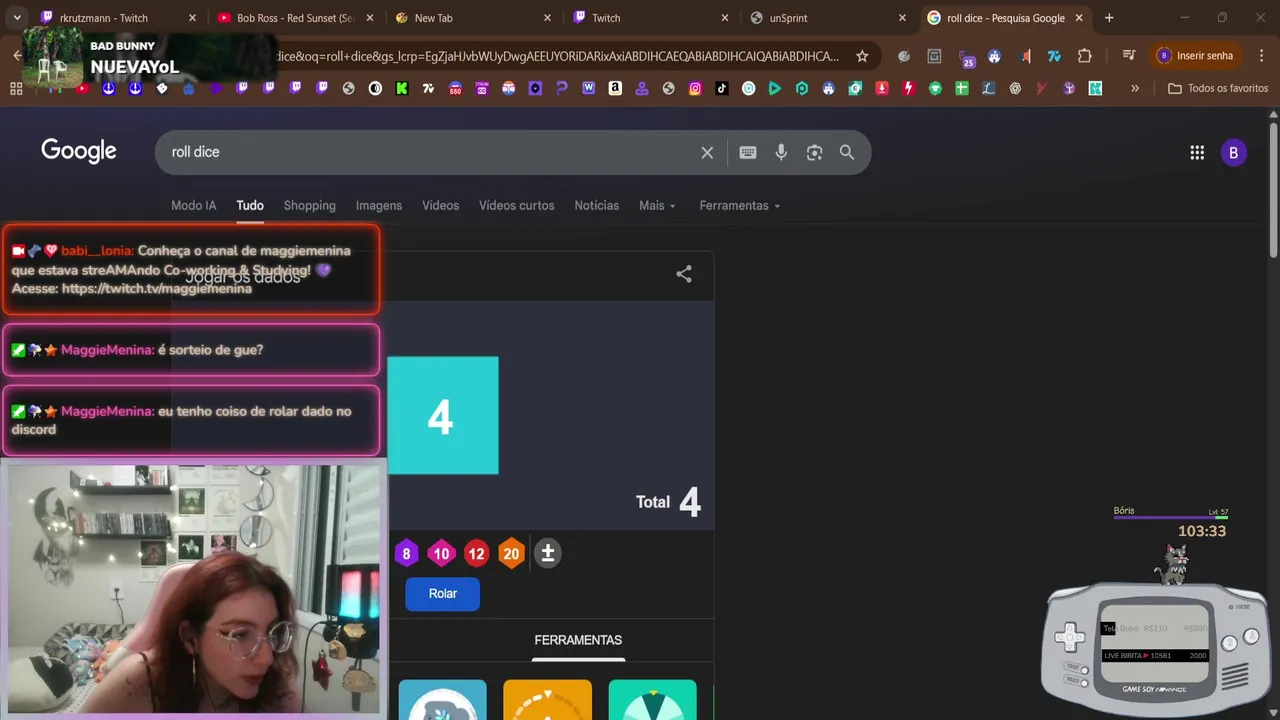The height and width of the screenshot is (720, 1280).
Task: Switch to Vídeos curtos results
Action: [x=516, y=205]
